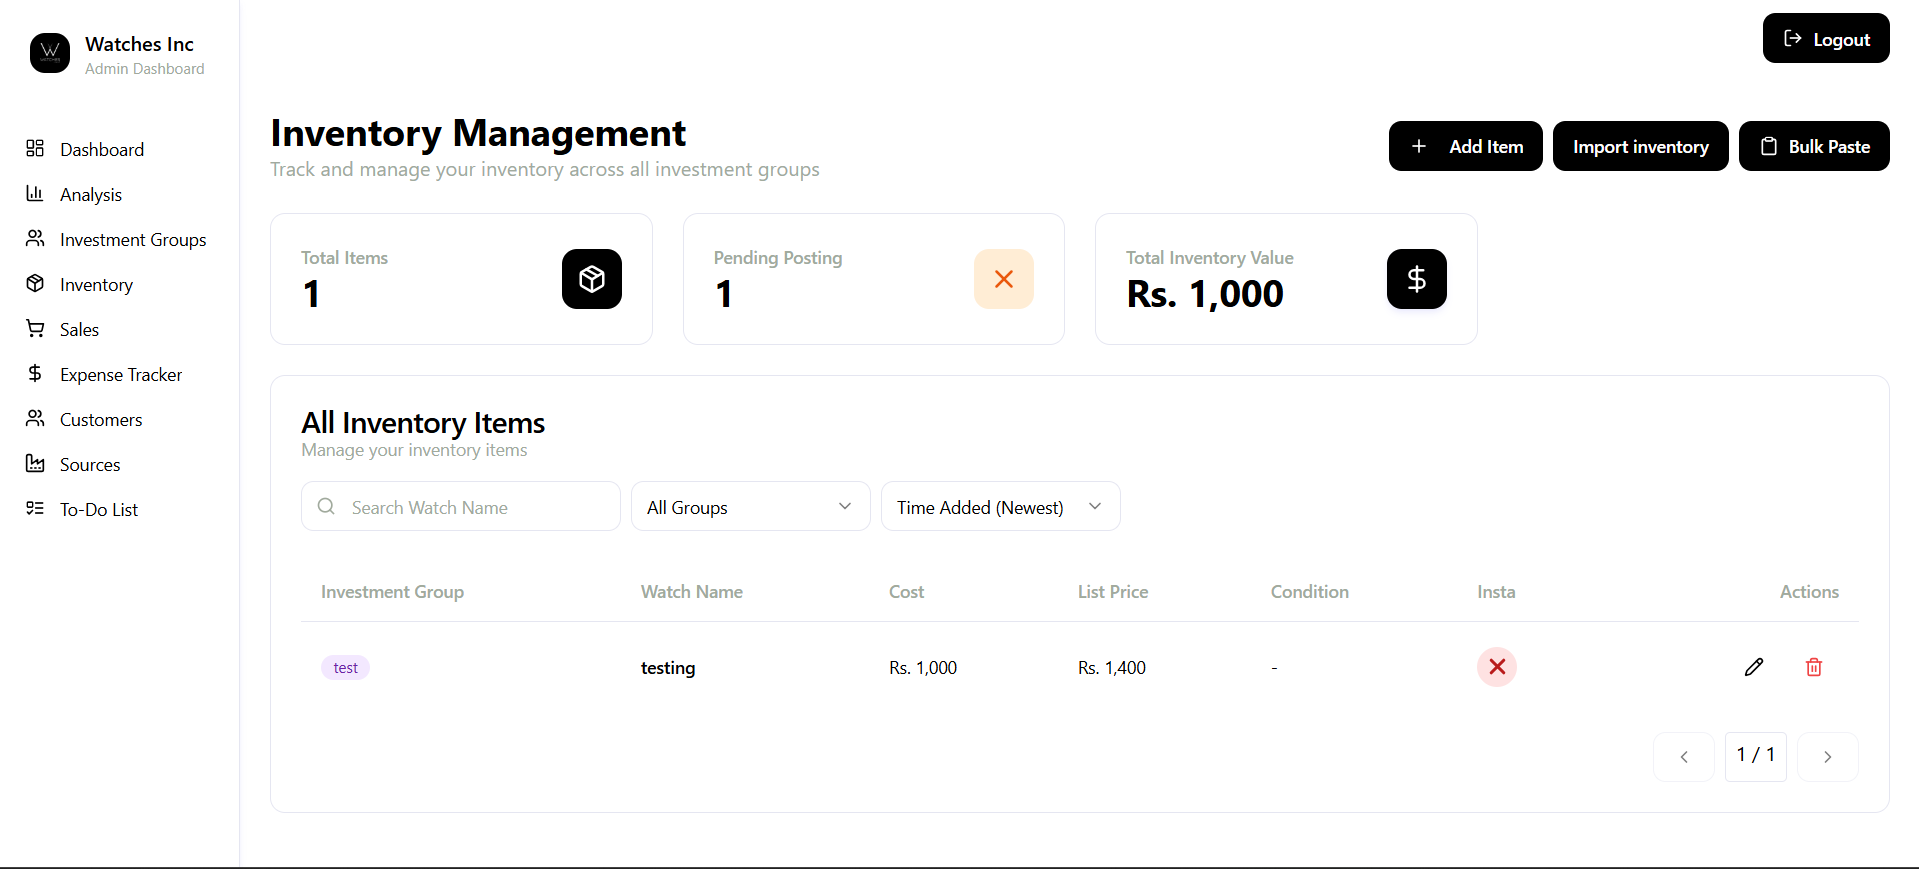Click the Search Watch Name field
1919x869 pixels.
461,506
